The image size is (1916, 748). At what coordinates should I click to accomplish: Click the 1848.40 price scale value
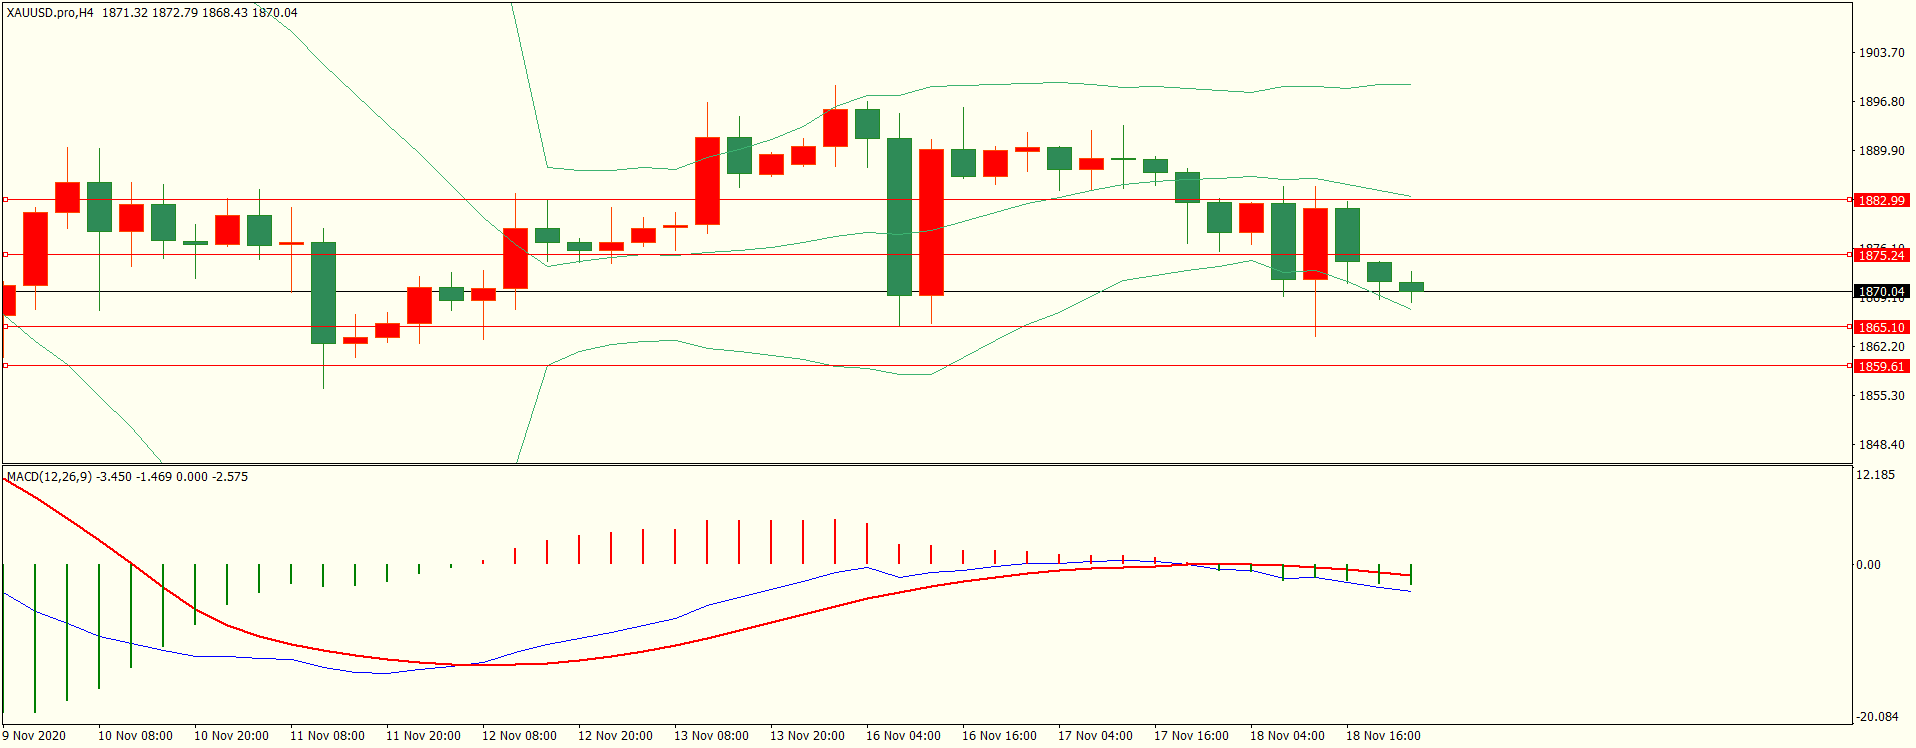pos(1881,445)
